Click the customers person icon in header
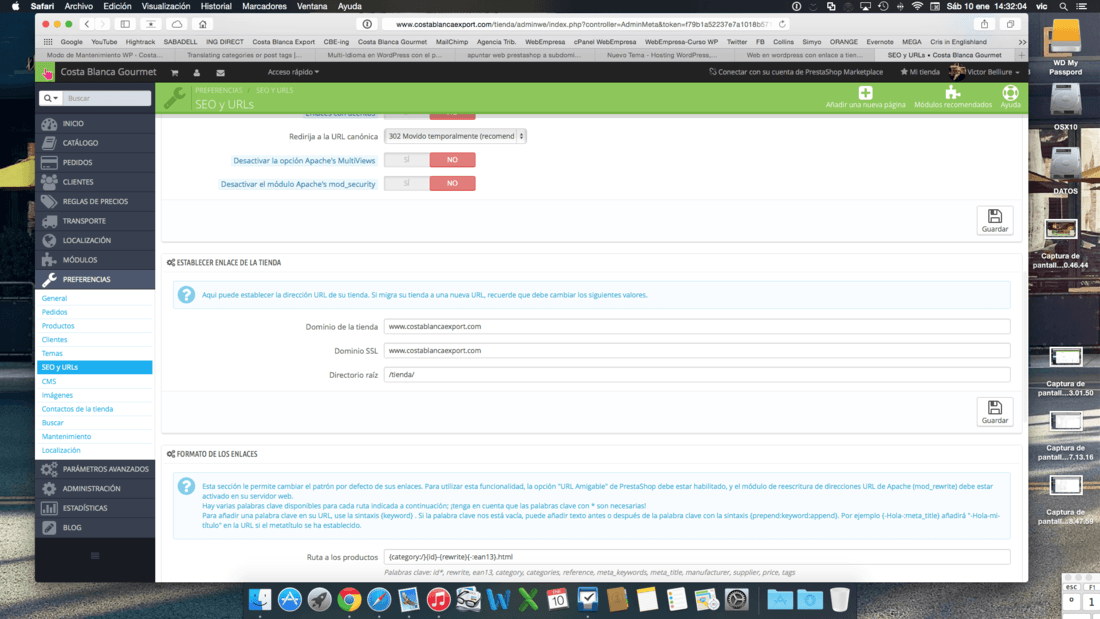The width and height of the screenshot is (1100, 619). 196,72
